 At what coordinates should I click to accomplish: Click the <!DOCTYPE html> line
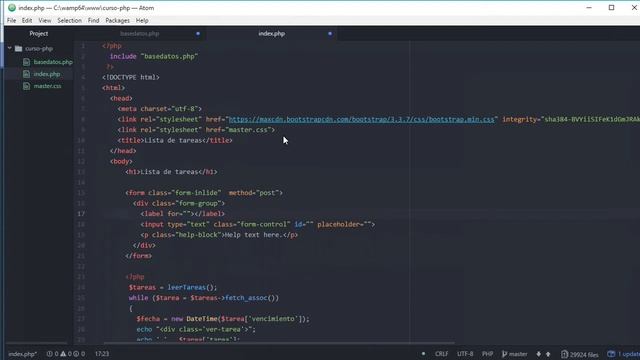pyautogui.click(x=131, y=77)
